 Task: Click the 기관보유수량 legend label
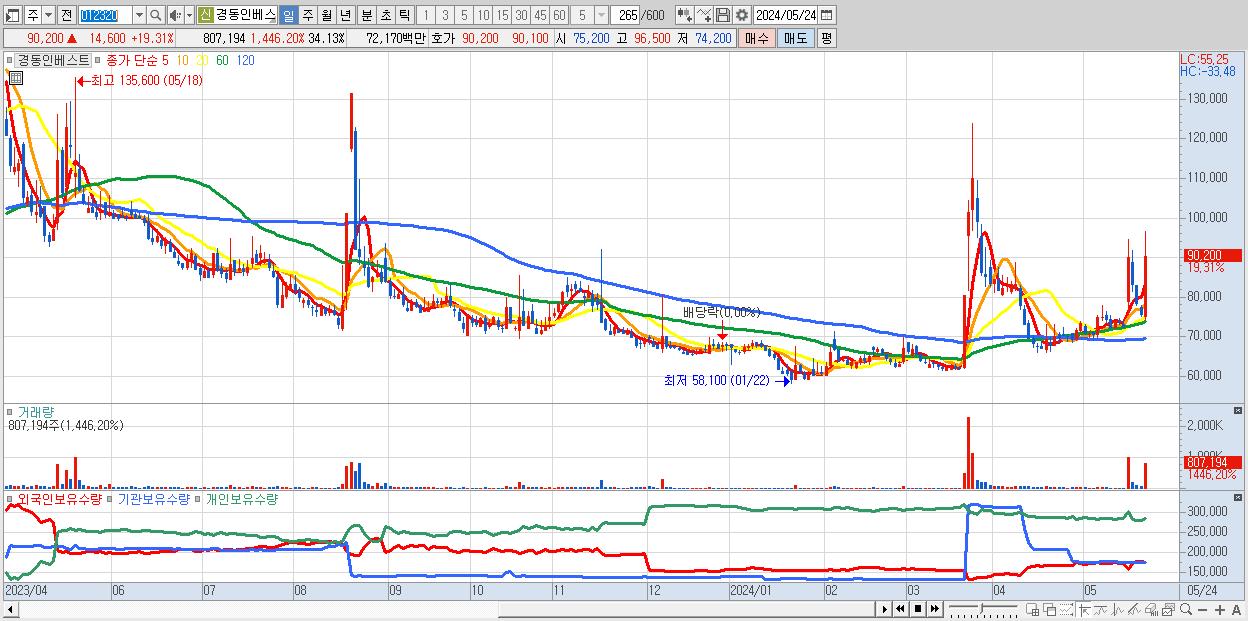pyautogui.click(x=153, y=498)
